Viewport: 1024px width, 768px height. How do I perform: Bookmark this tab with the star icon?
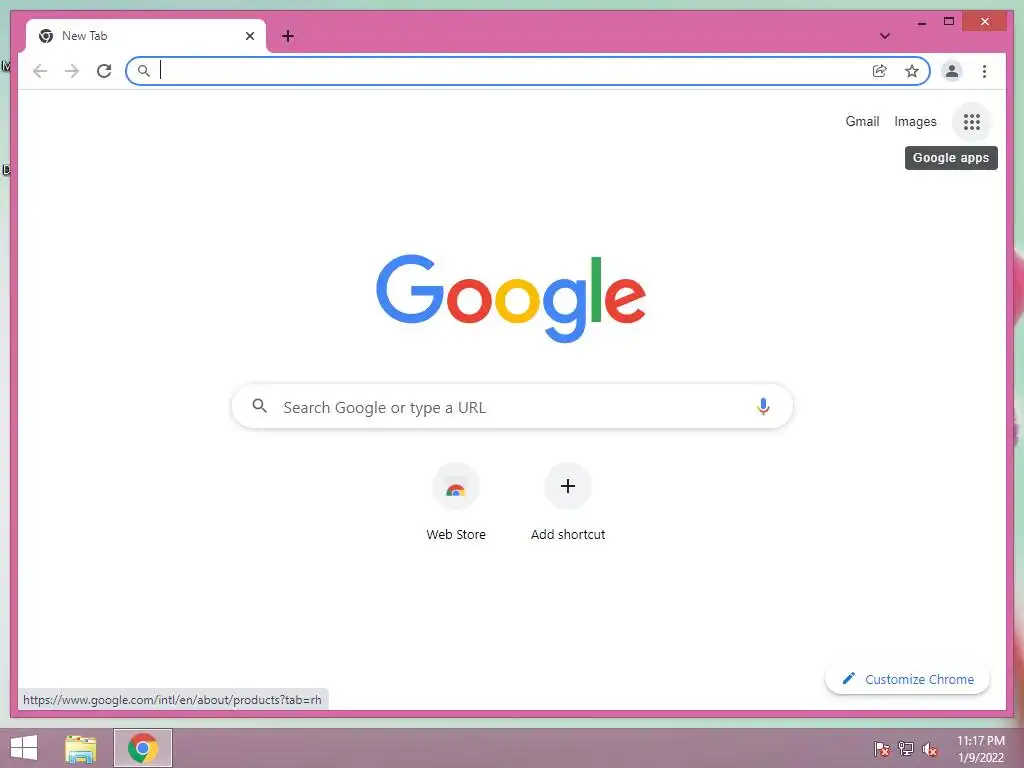pos(912,71)
